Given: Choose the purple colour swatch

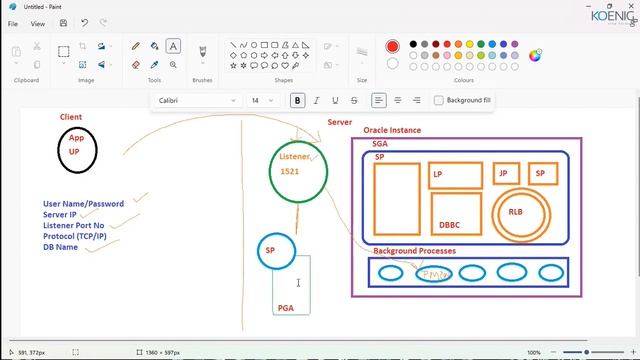Looking at the screenshot, I should pos(515,44).
